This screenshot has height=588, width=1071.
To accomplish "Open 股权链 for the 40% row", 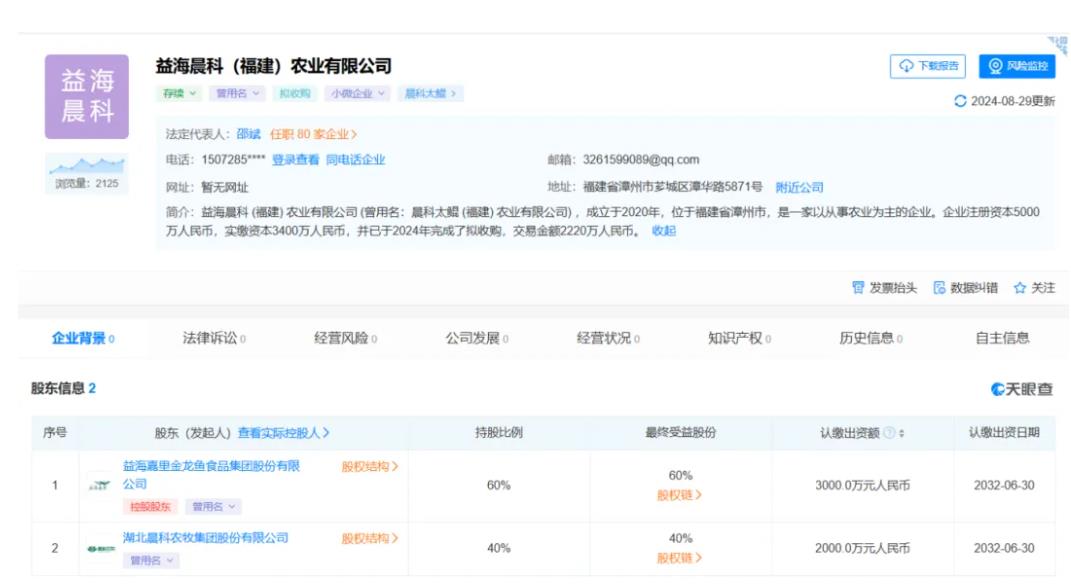I will pos(679,558).
